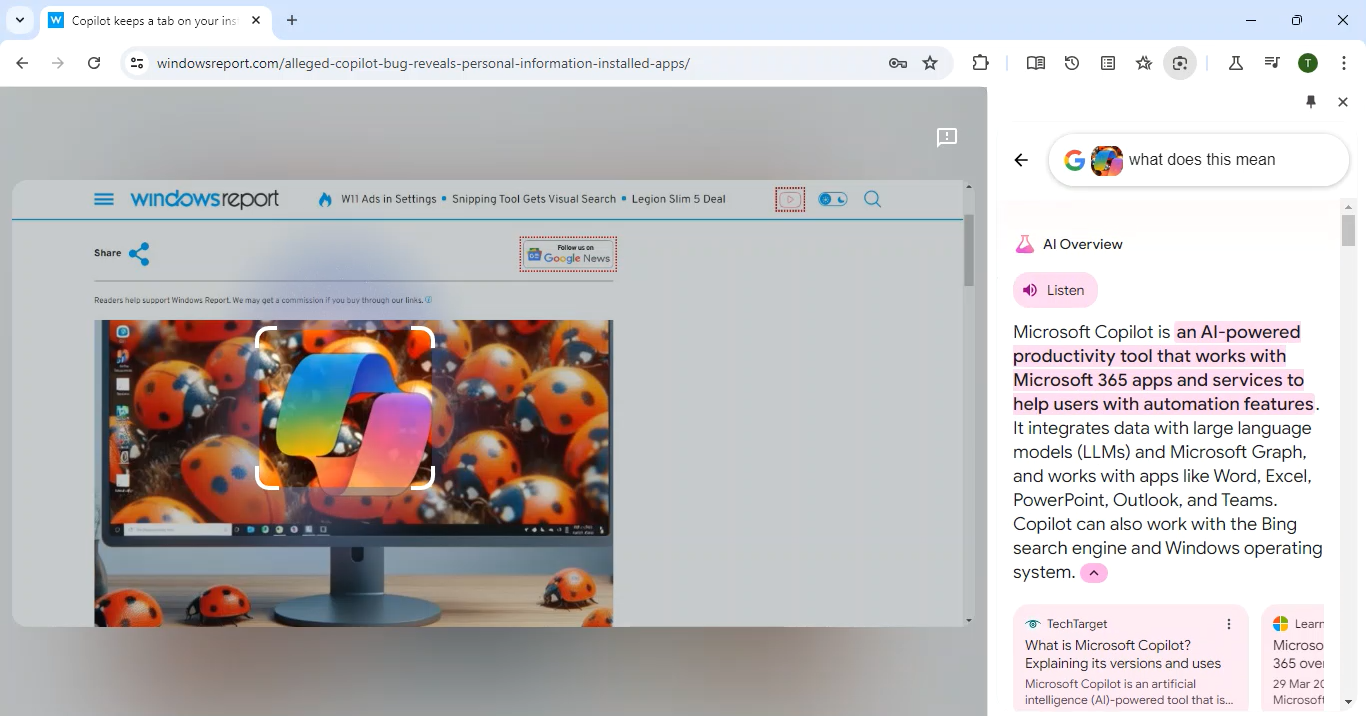The height and width of the screenshot is (716, 1366).
Task: Click the Google Lens toolbar icon
Action: click(1180, 63)
